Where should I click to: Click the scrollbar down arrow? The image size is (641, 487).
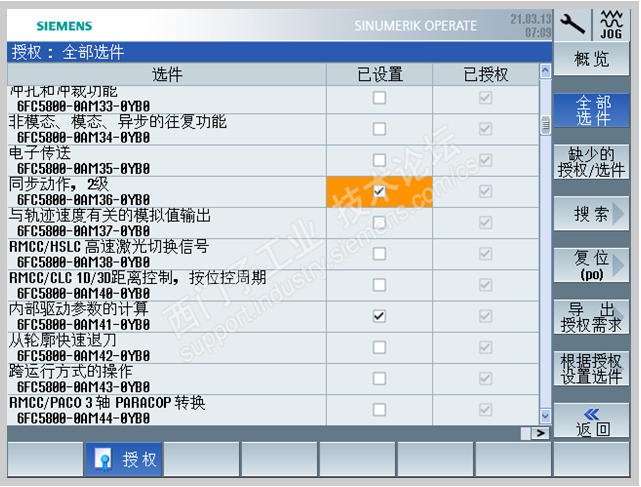(545, 415)
